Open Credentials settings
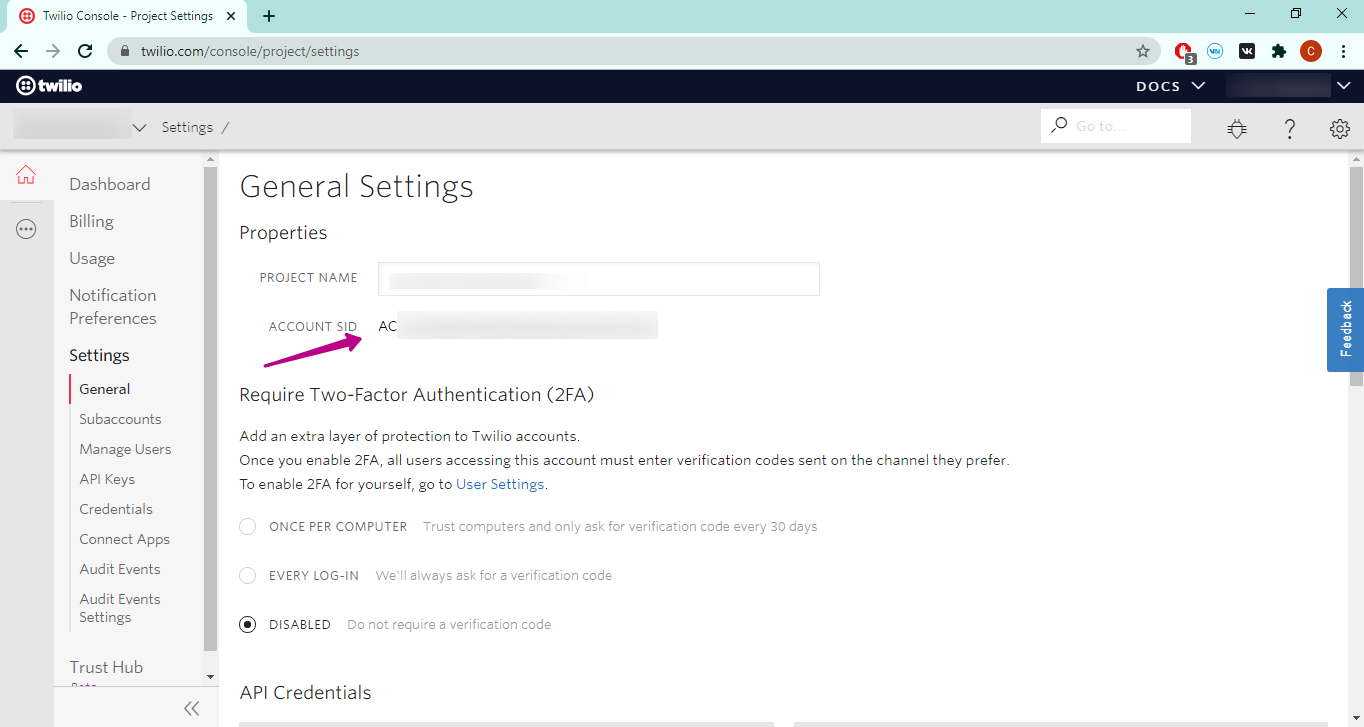This screenshot has width=1364, height=727. (116, 509)
